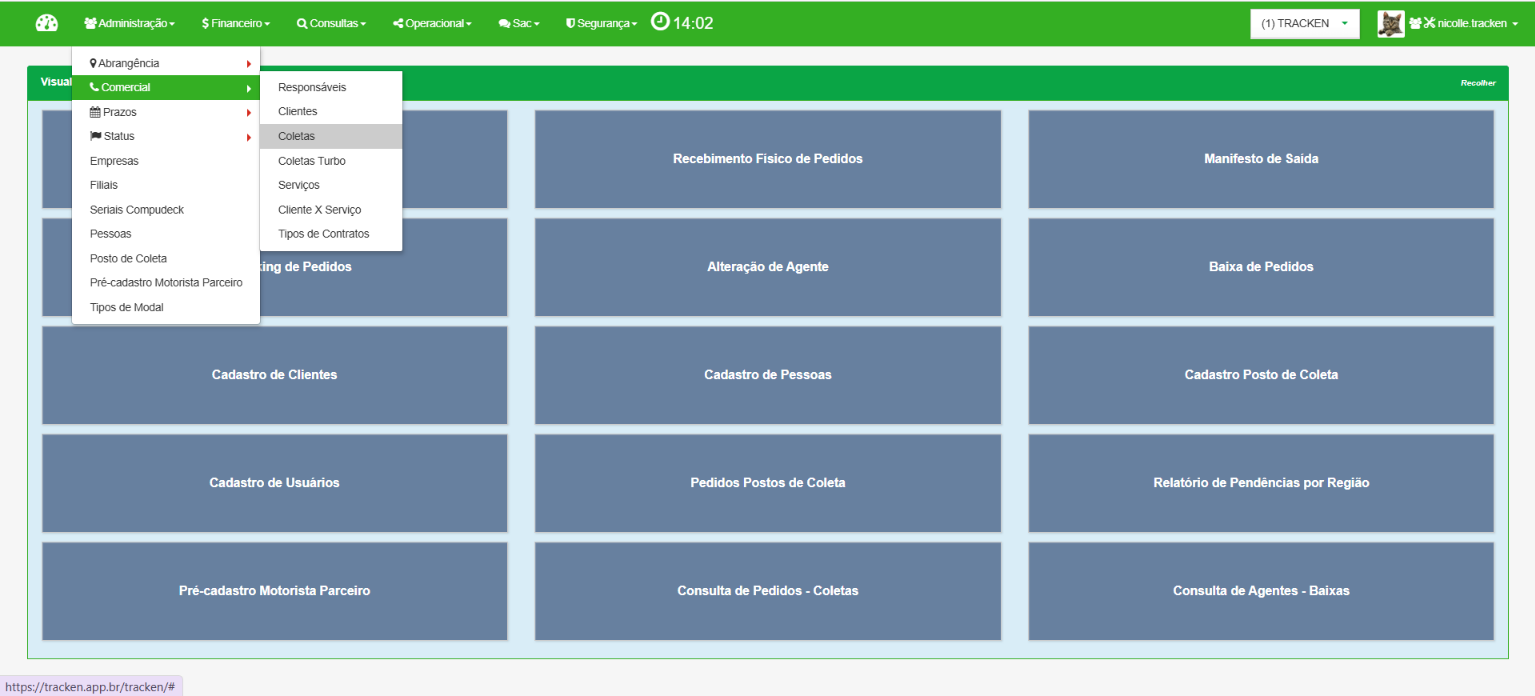Expand the Prazos submenu
The image size is (1535, 696).
pyautogui.click(x=166, y=112)
